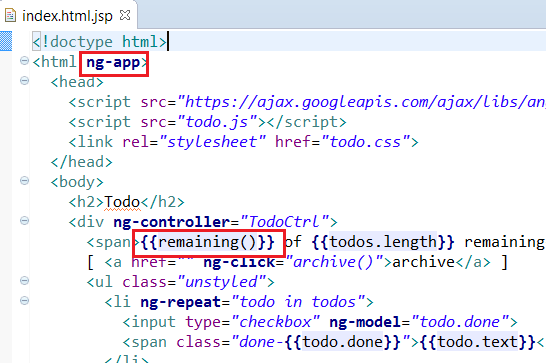546x363 pixels.
Task: Click the {{remaining()}} expression
Action: (x=208, y=242)
